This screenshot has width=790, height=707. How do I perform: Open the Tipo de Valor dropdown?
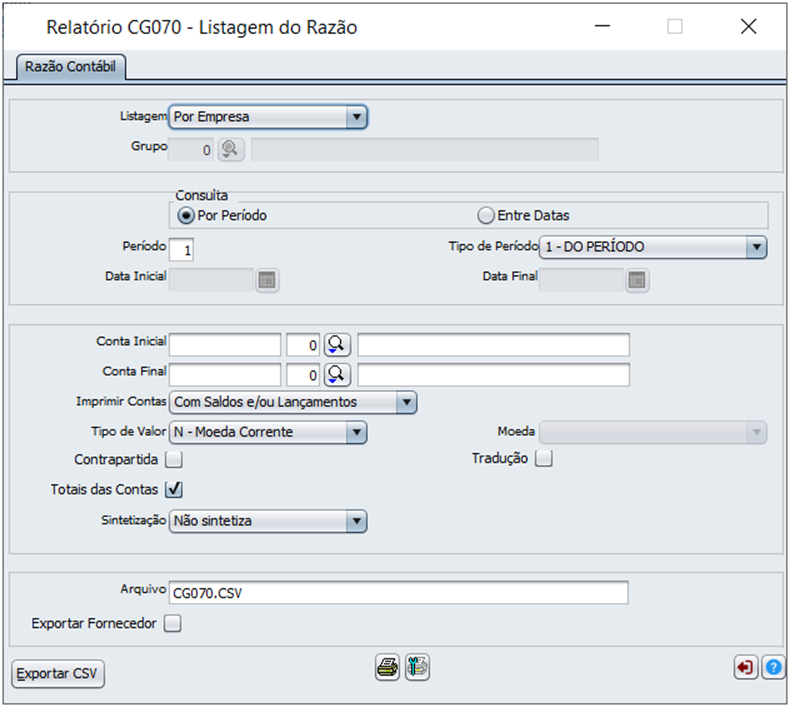click(x=268, y=432)
